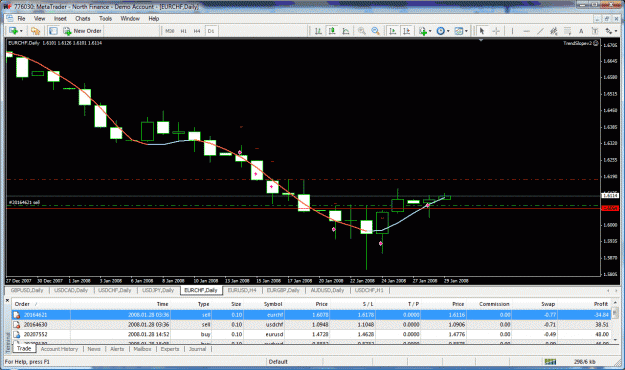
Task: Select order 20164630 usdchf row
Action: pos(311,325)
